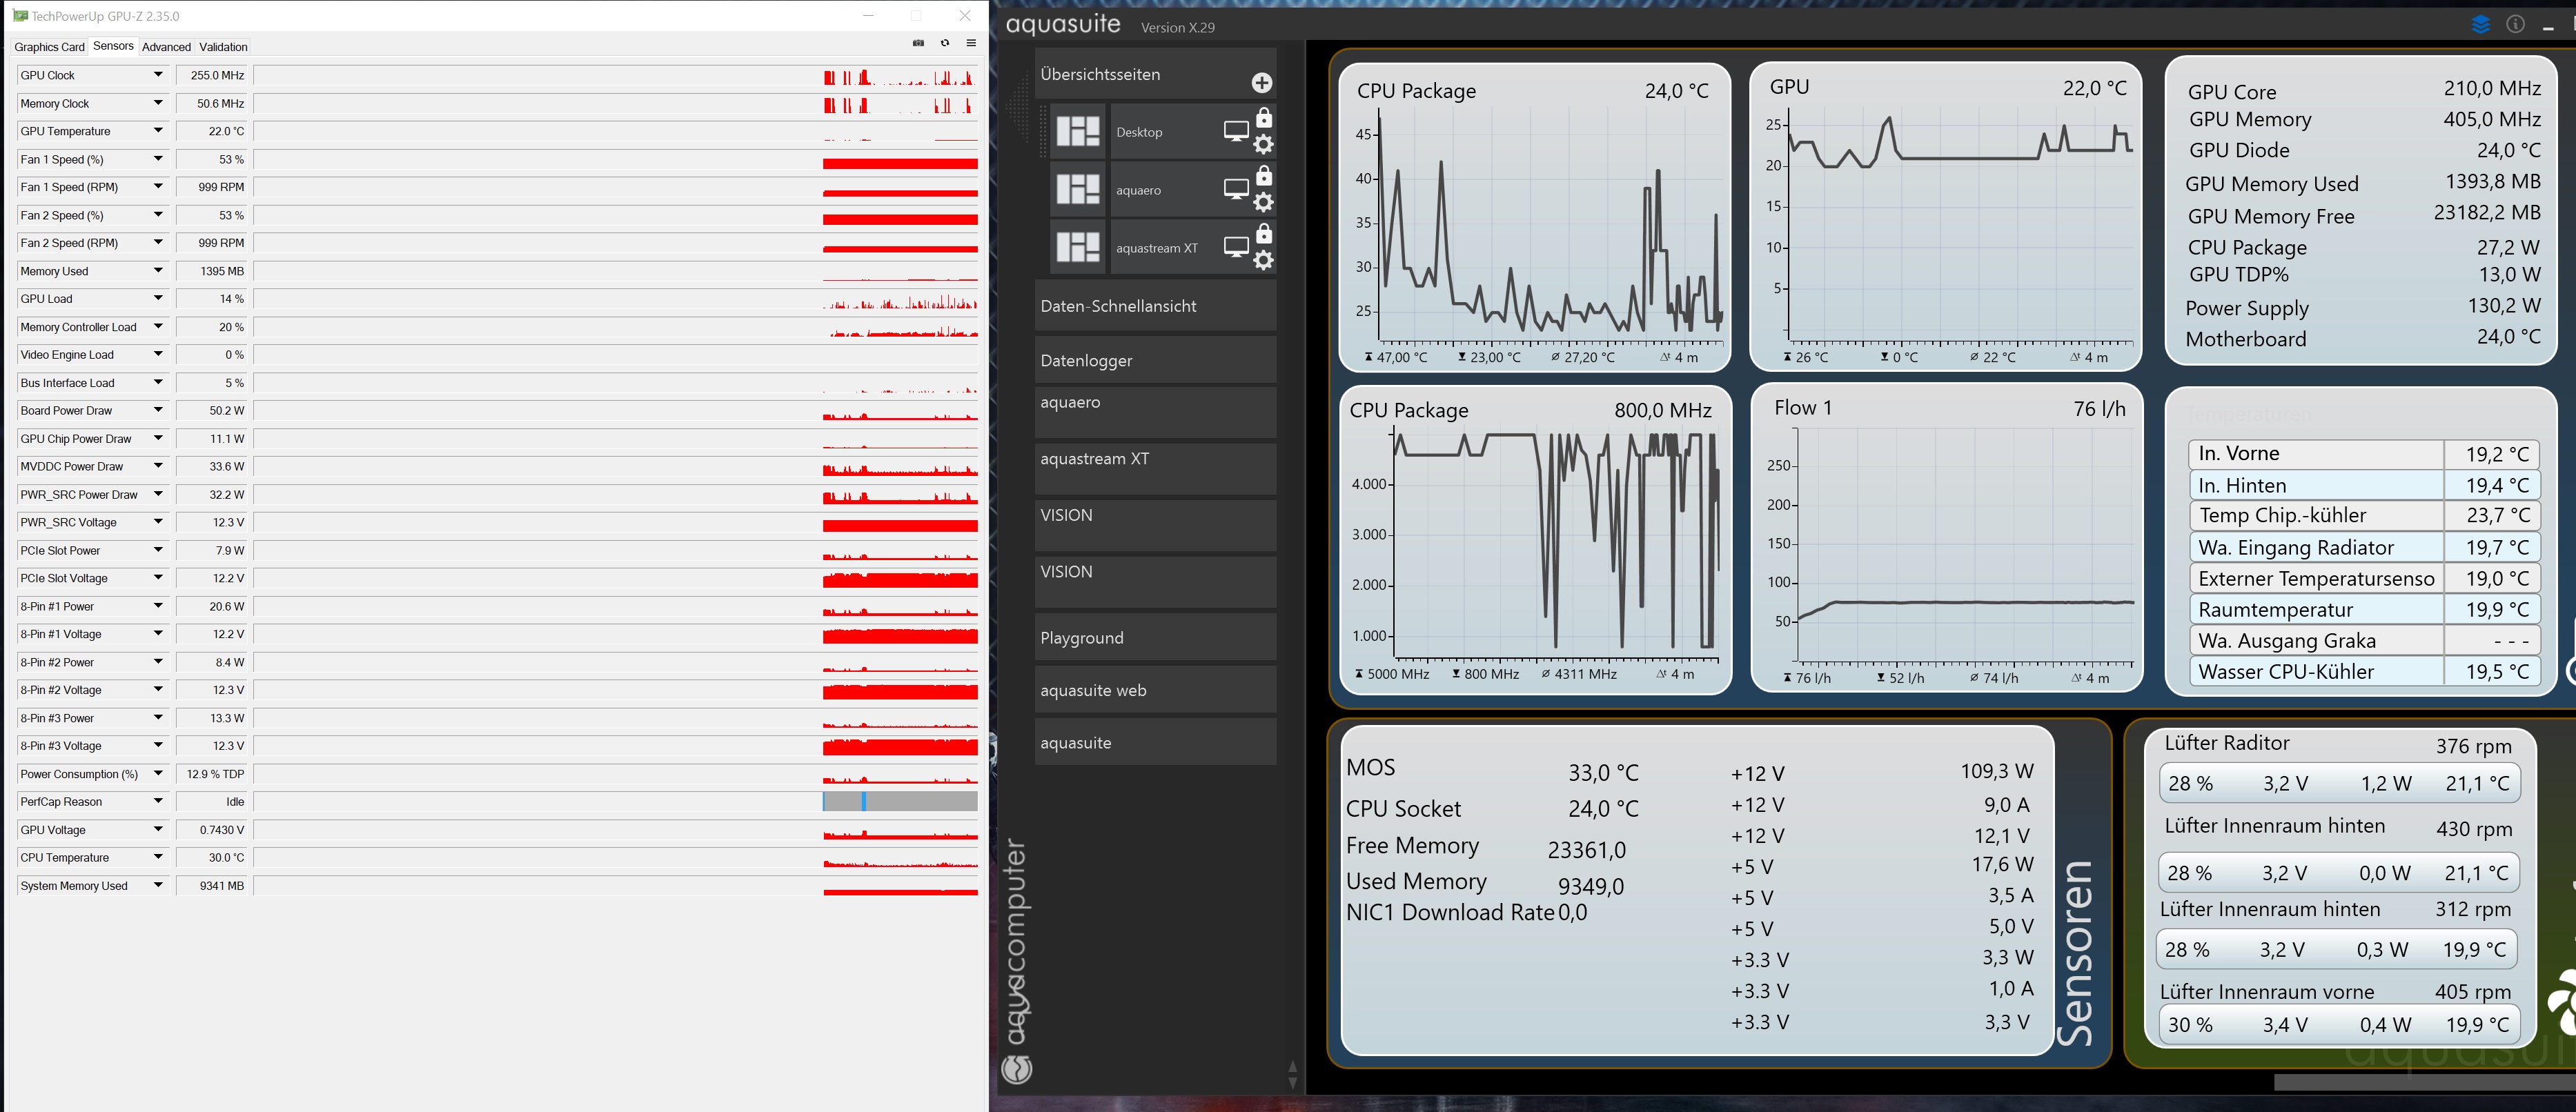This screenshot has height=1112, width=2576.
Task: Switch to Graphics Card tab
Action: coord(49,47)
